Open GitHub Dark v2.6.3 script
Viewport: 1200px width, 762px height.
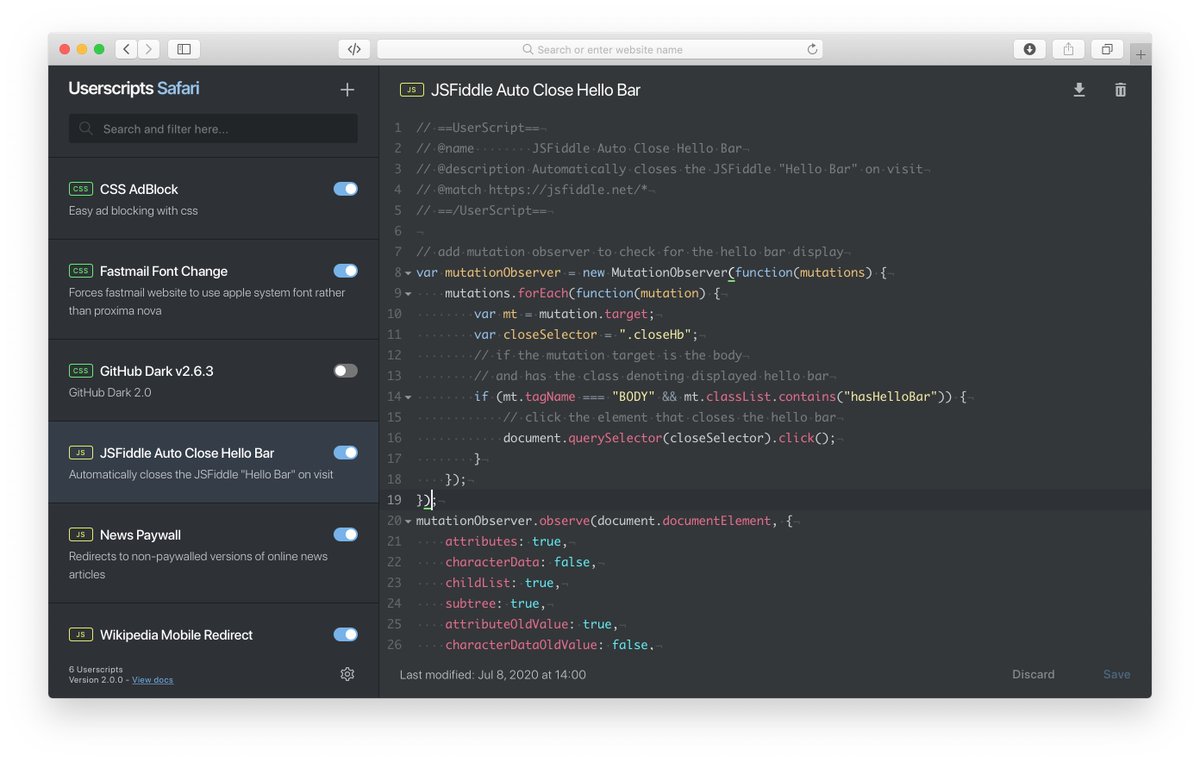213,381
